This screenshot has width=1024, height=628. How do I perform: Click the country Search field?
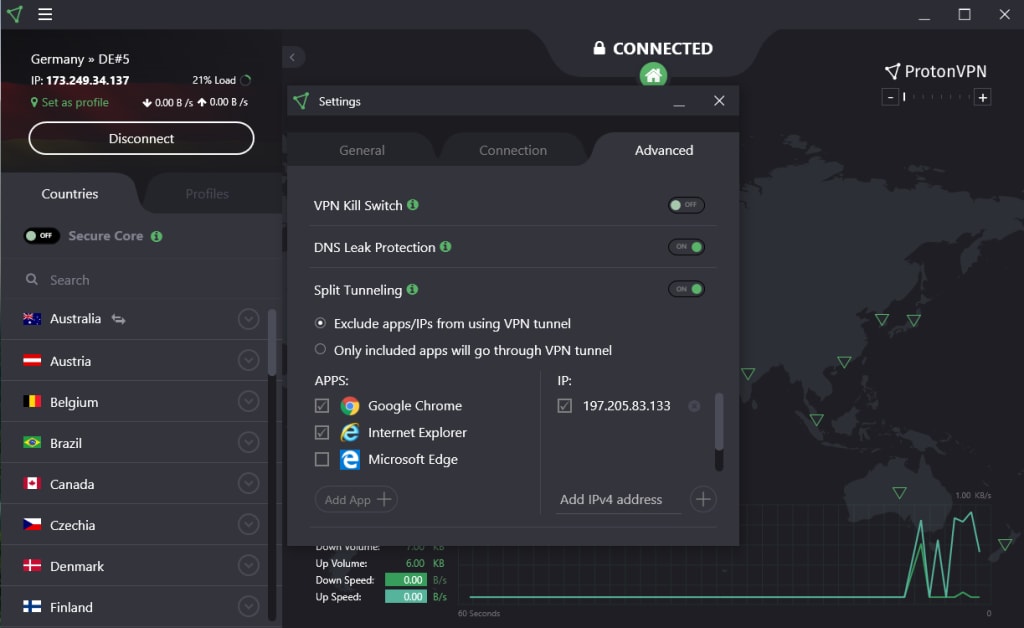coord(142,279)
